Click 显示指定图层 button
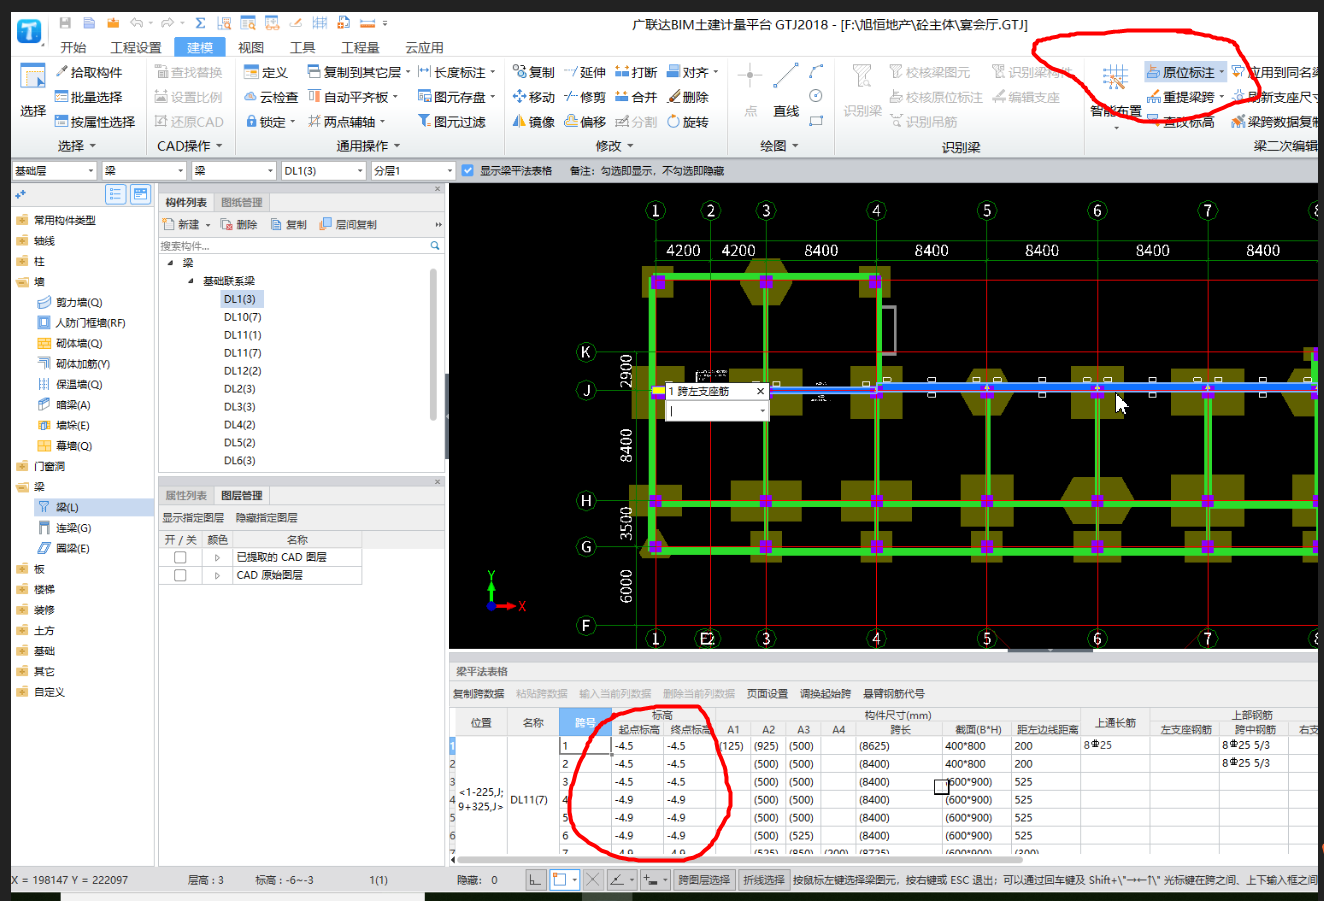 (x=193, y=518)
